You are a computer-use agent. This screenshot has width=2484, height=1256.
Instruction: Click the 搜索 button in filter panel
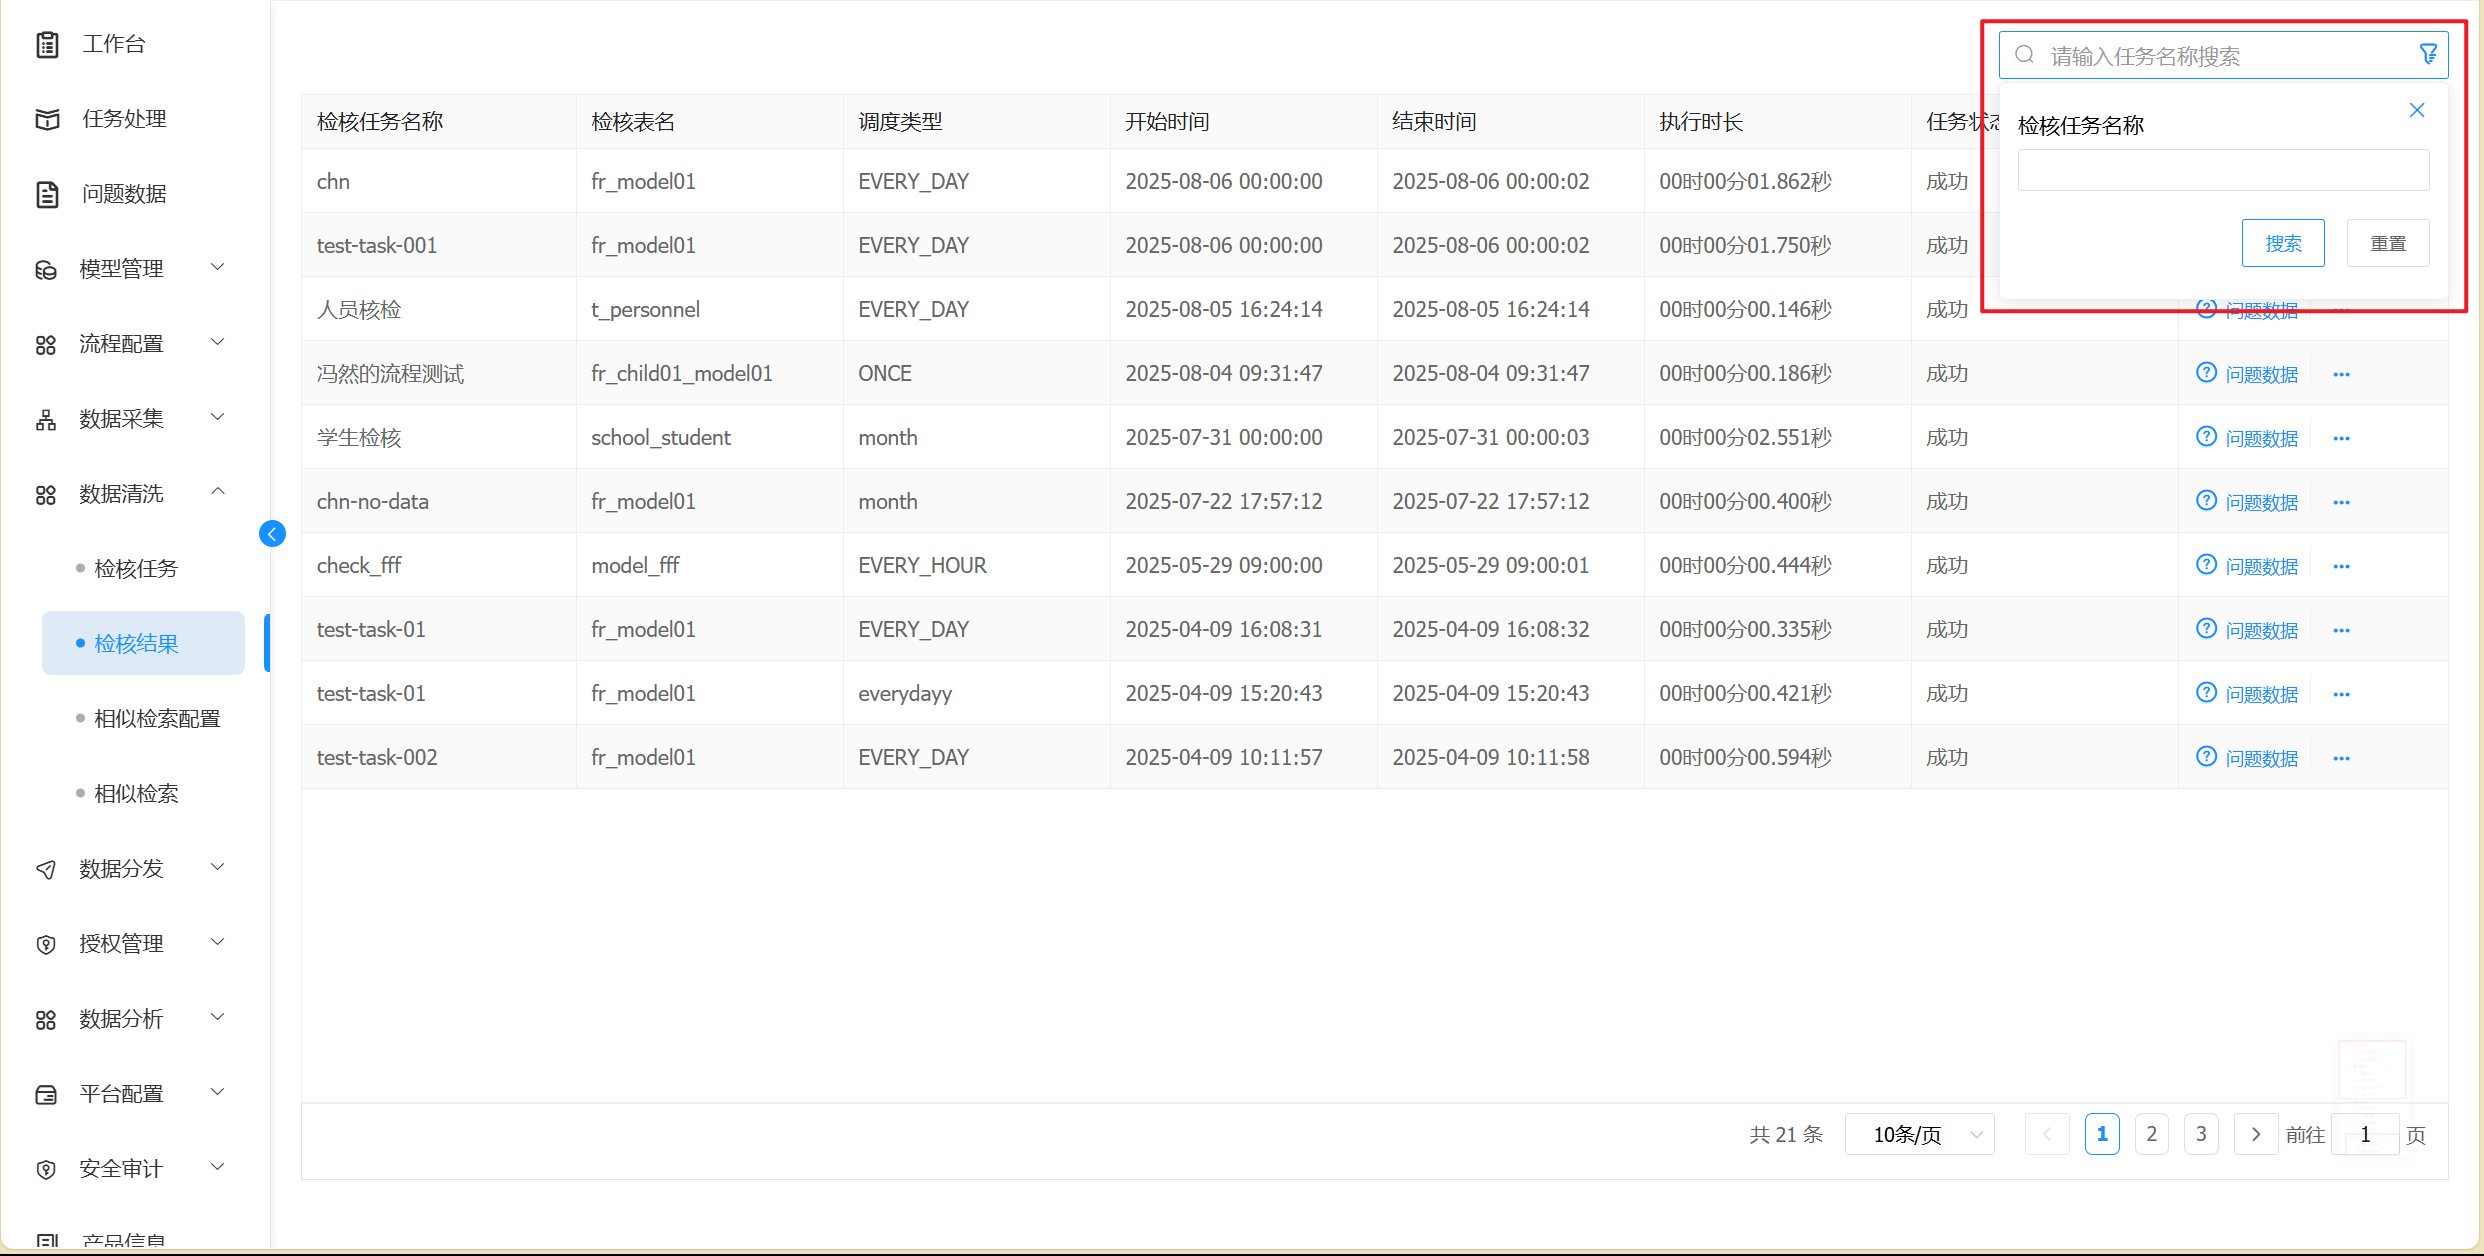pyautogui.click(x=2283, y=243)
